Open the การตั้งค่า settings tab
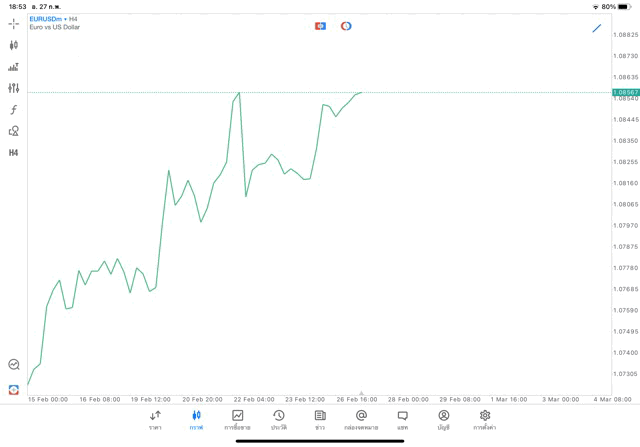This screenshot has width=640, height=447. (485, 420)
